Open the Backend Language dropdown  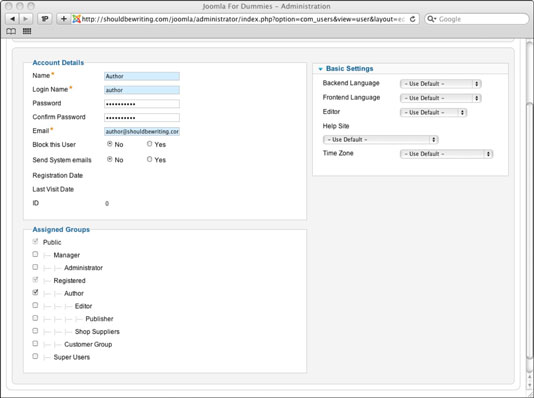click(440, 84)
